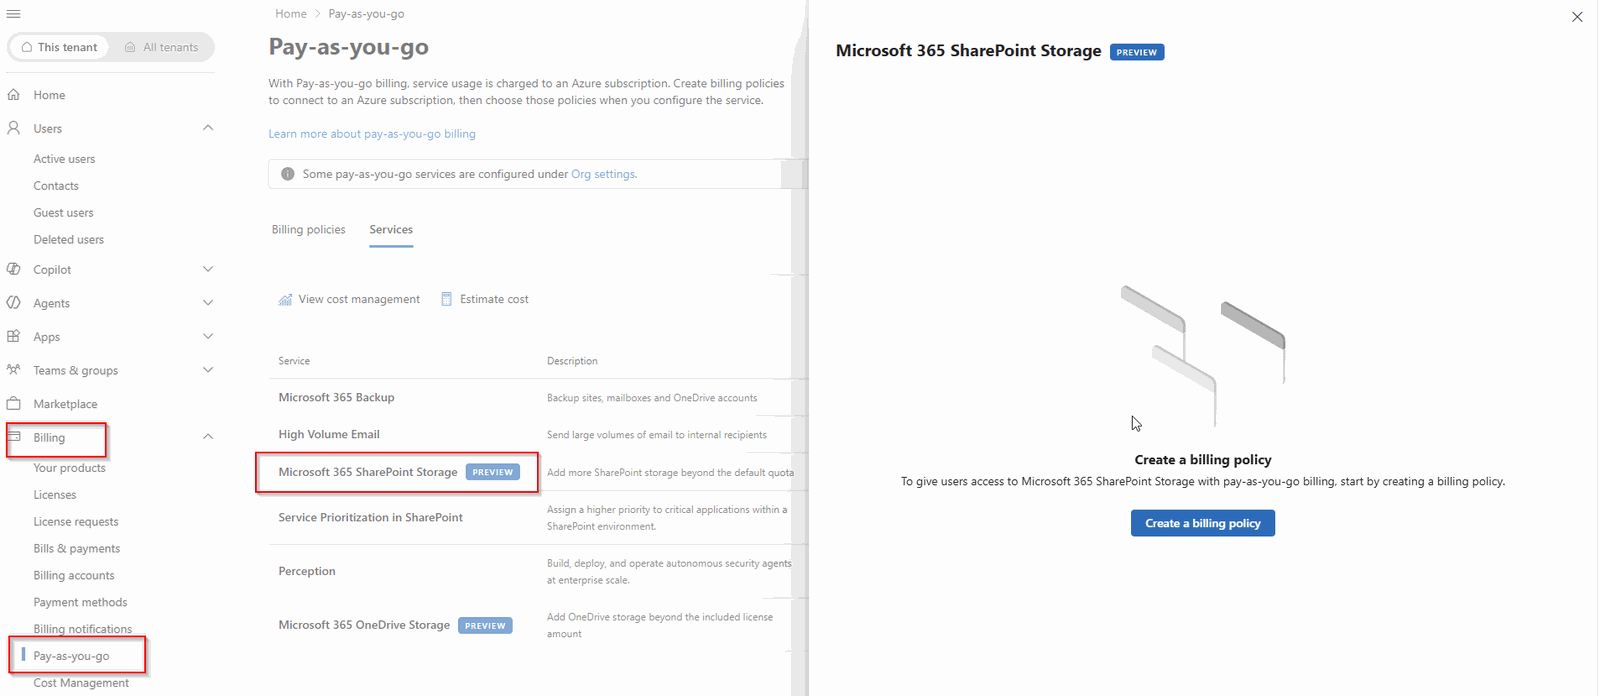
Task: Open Cost Management in sidebar
Action: tap(81, 683)
